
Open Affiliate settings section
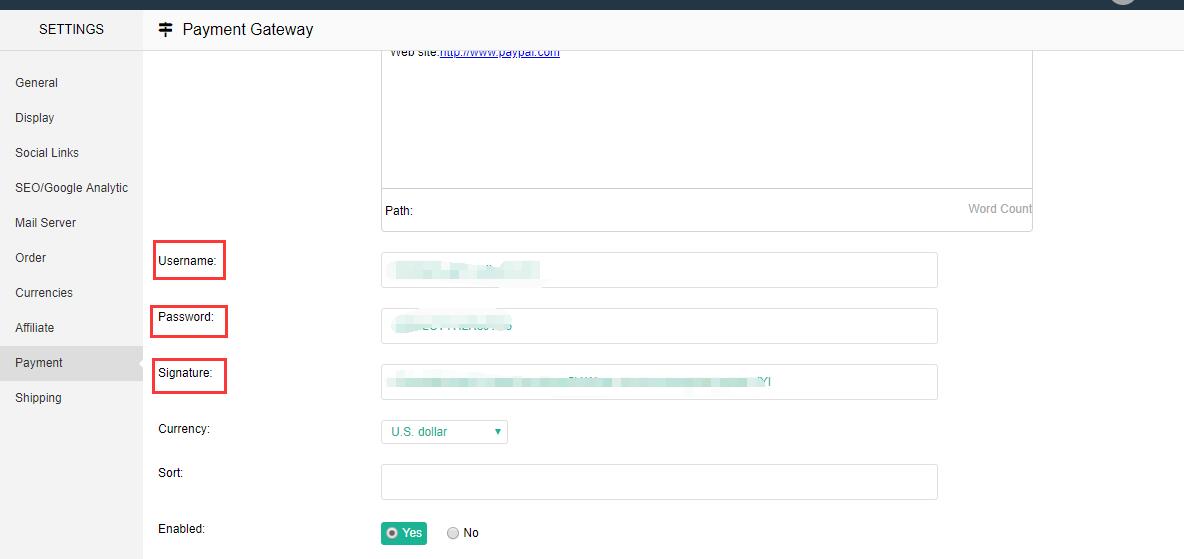pyautogui.click(x=35, y=328)
